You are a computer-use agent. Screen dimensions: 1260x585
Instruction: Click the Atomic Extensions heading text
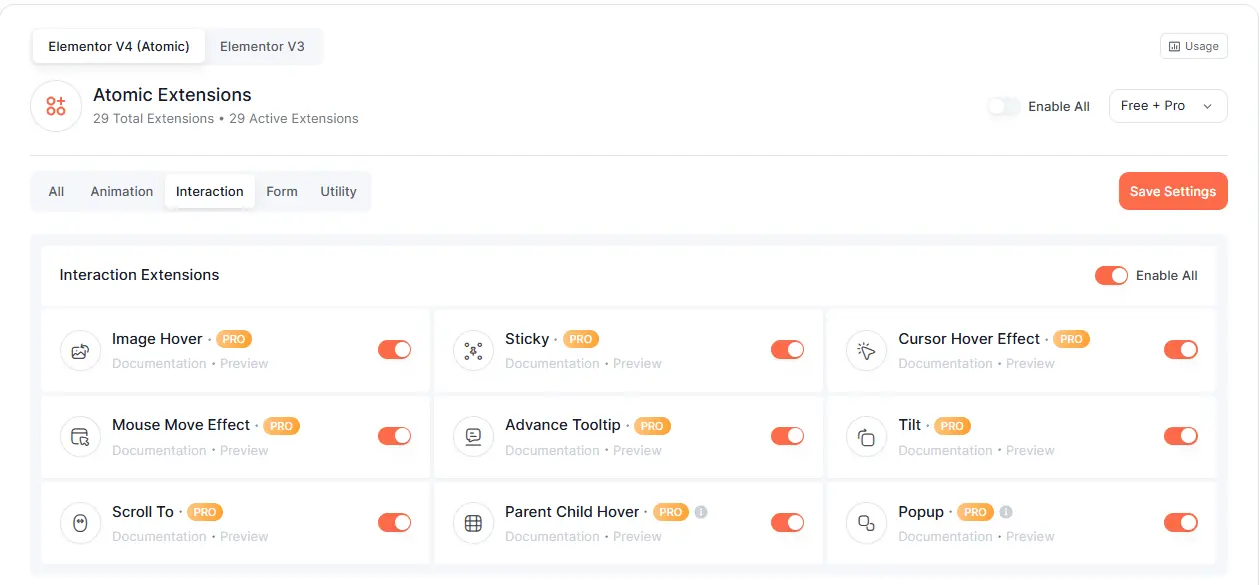[172, 95]
